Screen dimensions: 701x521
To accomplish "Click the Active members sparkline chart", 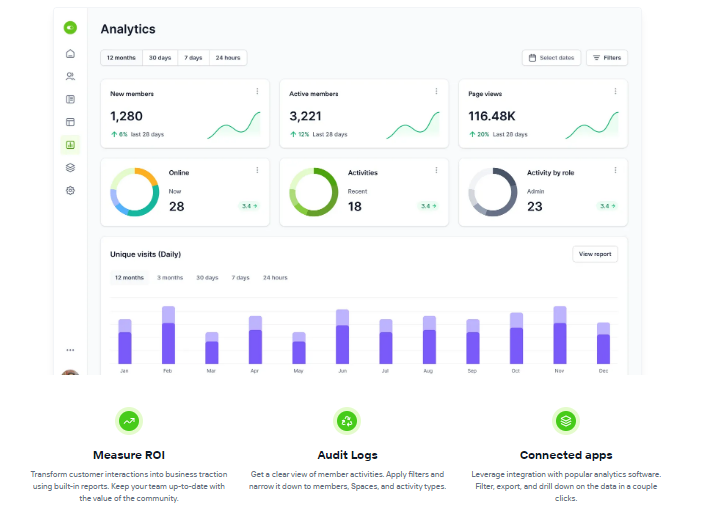I will pos(413,125).
